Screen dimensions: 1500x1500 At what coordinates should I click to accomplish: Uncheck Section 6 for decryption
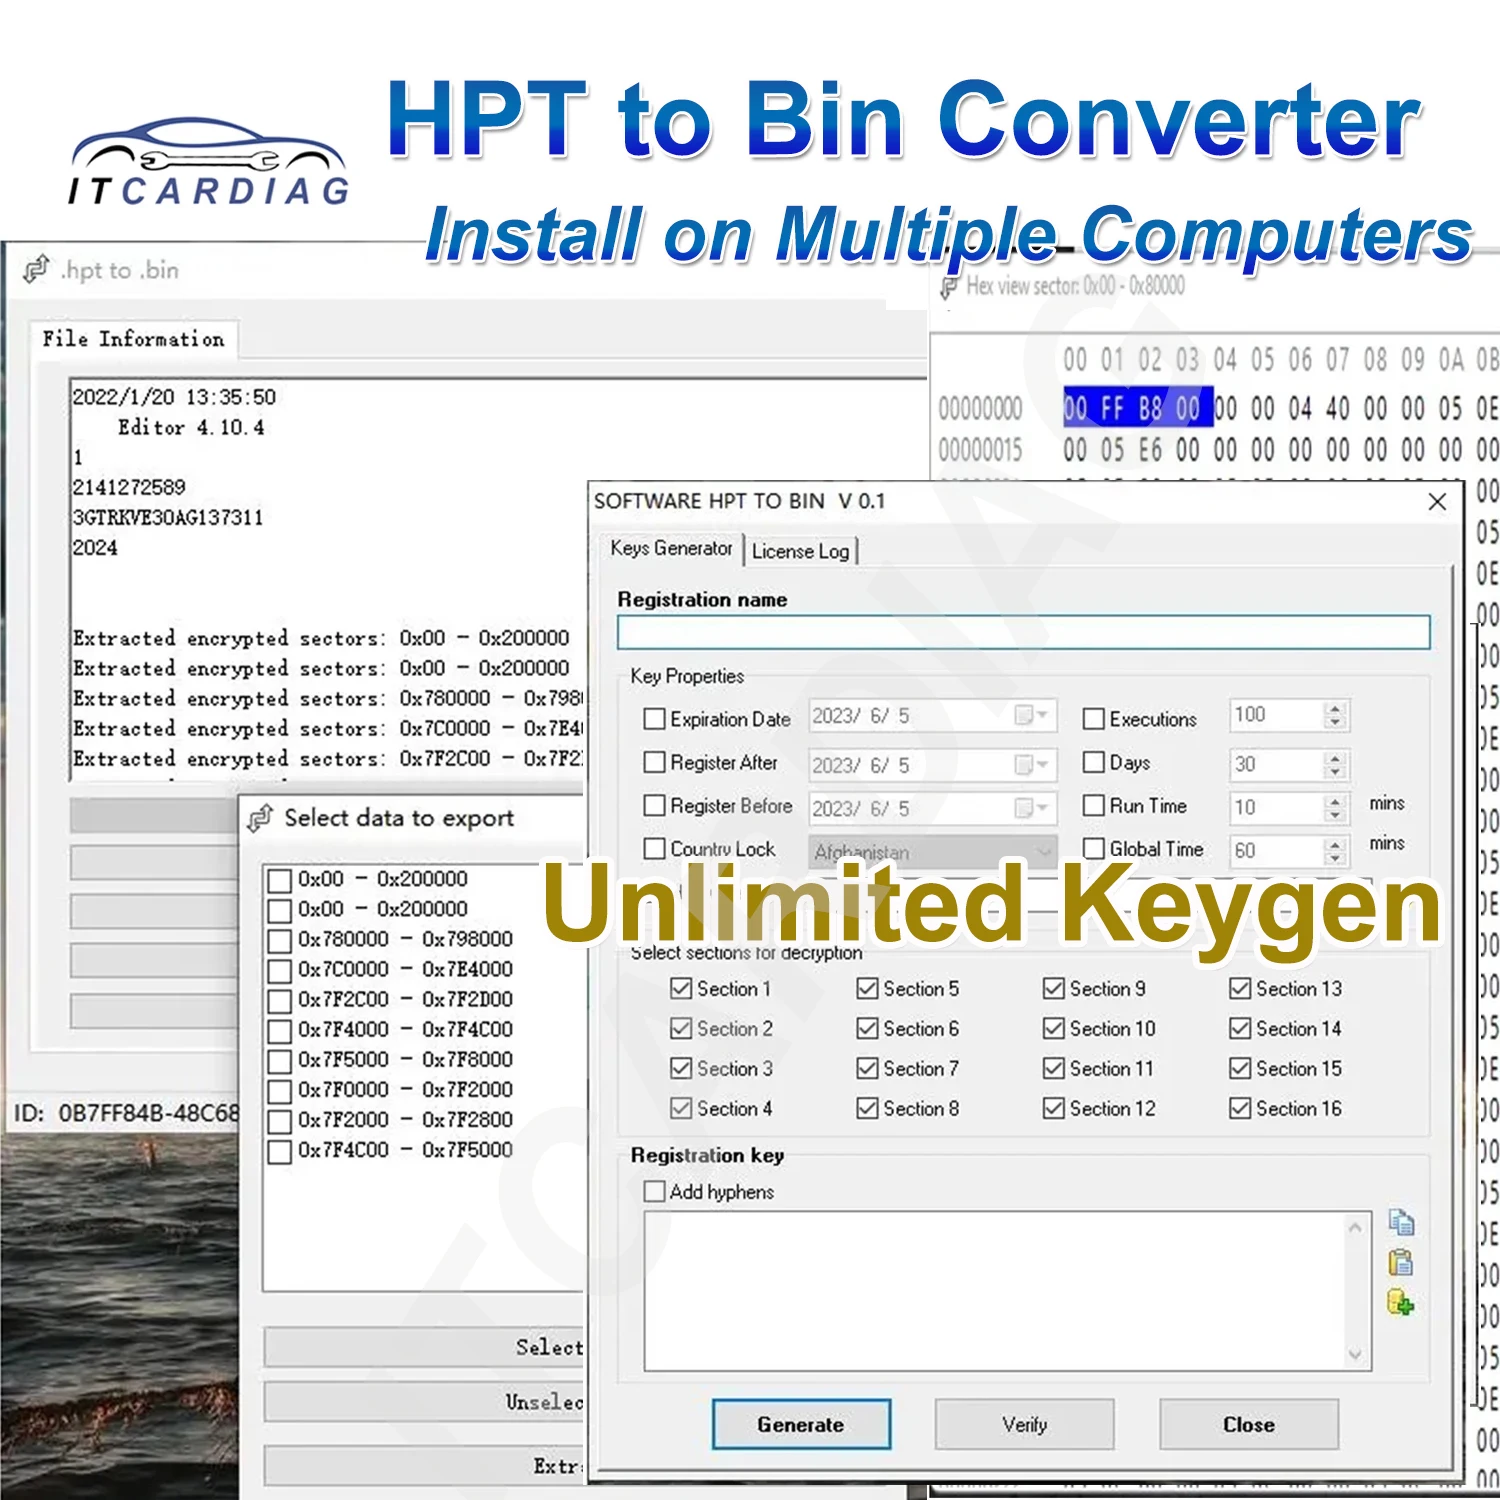pyautogui.click(x=867, y=1028)
